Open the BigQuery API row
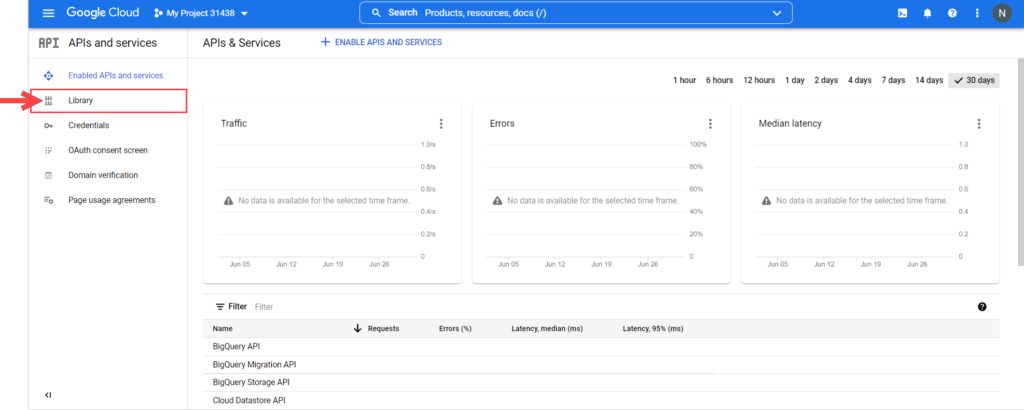 tap(601, 347)
